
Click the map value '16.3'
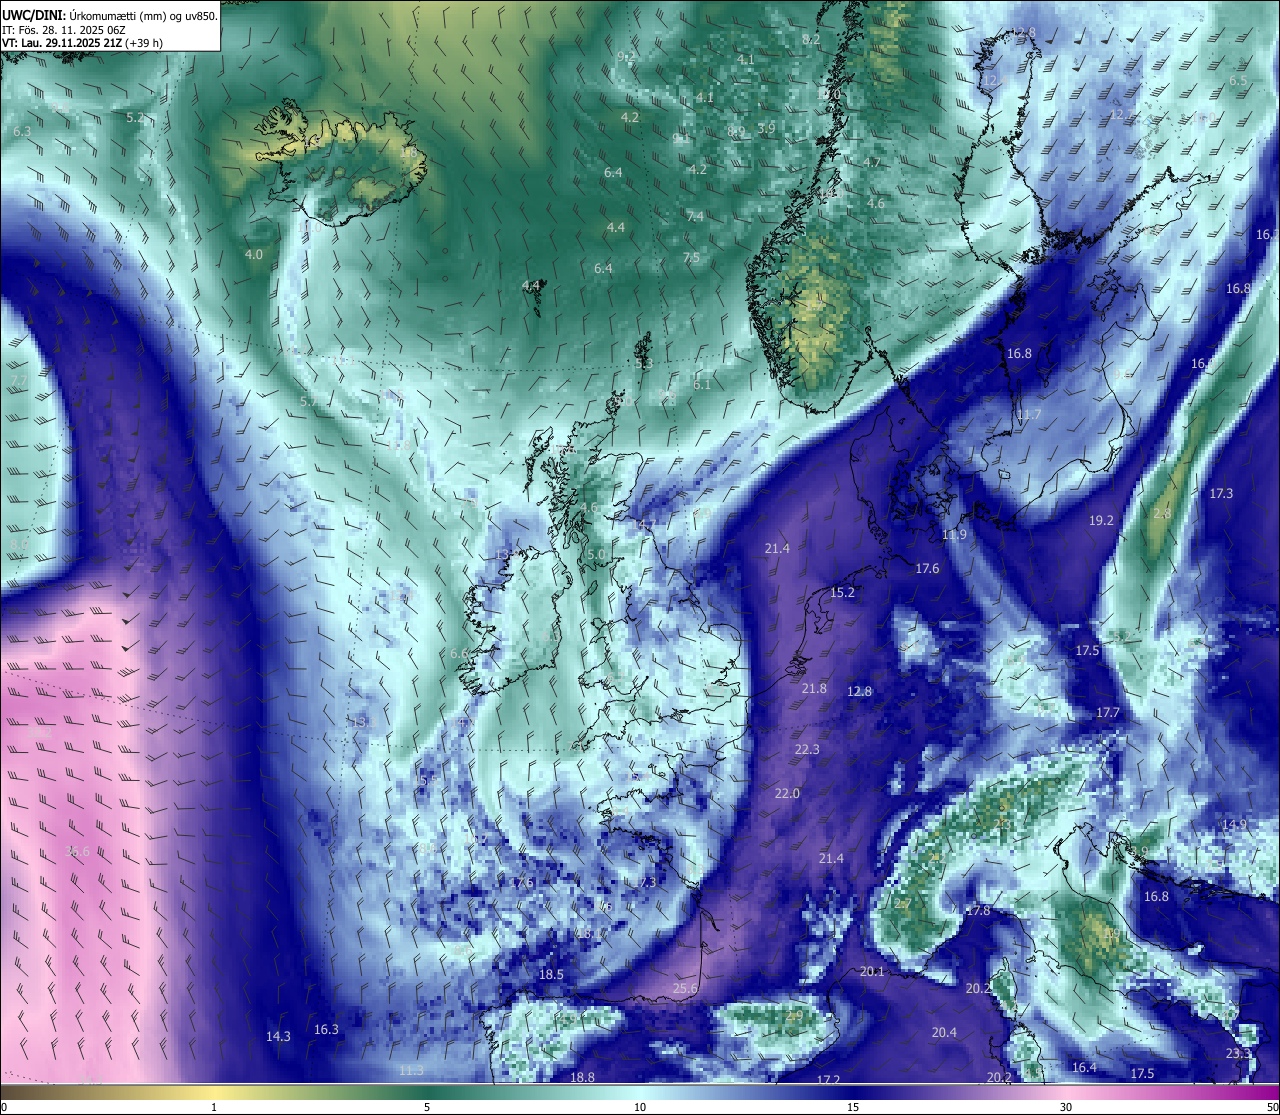(326, 1029)
